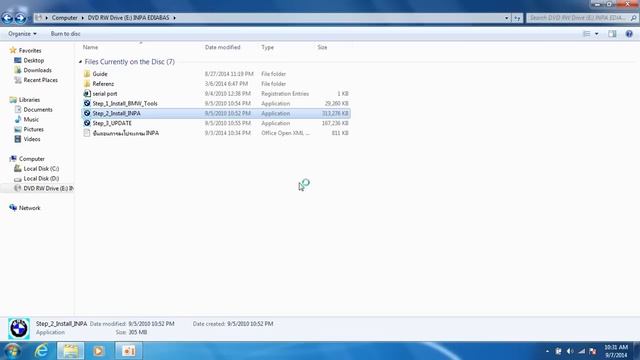
Task: Sort by Date modified column
Action: (222, 47)
